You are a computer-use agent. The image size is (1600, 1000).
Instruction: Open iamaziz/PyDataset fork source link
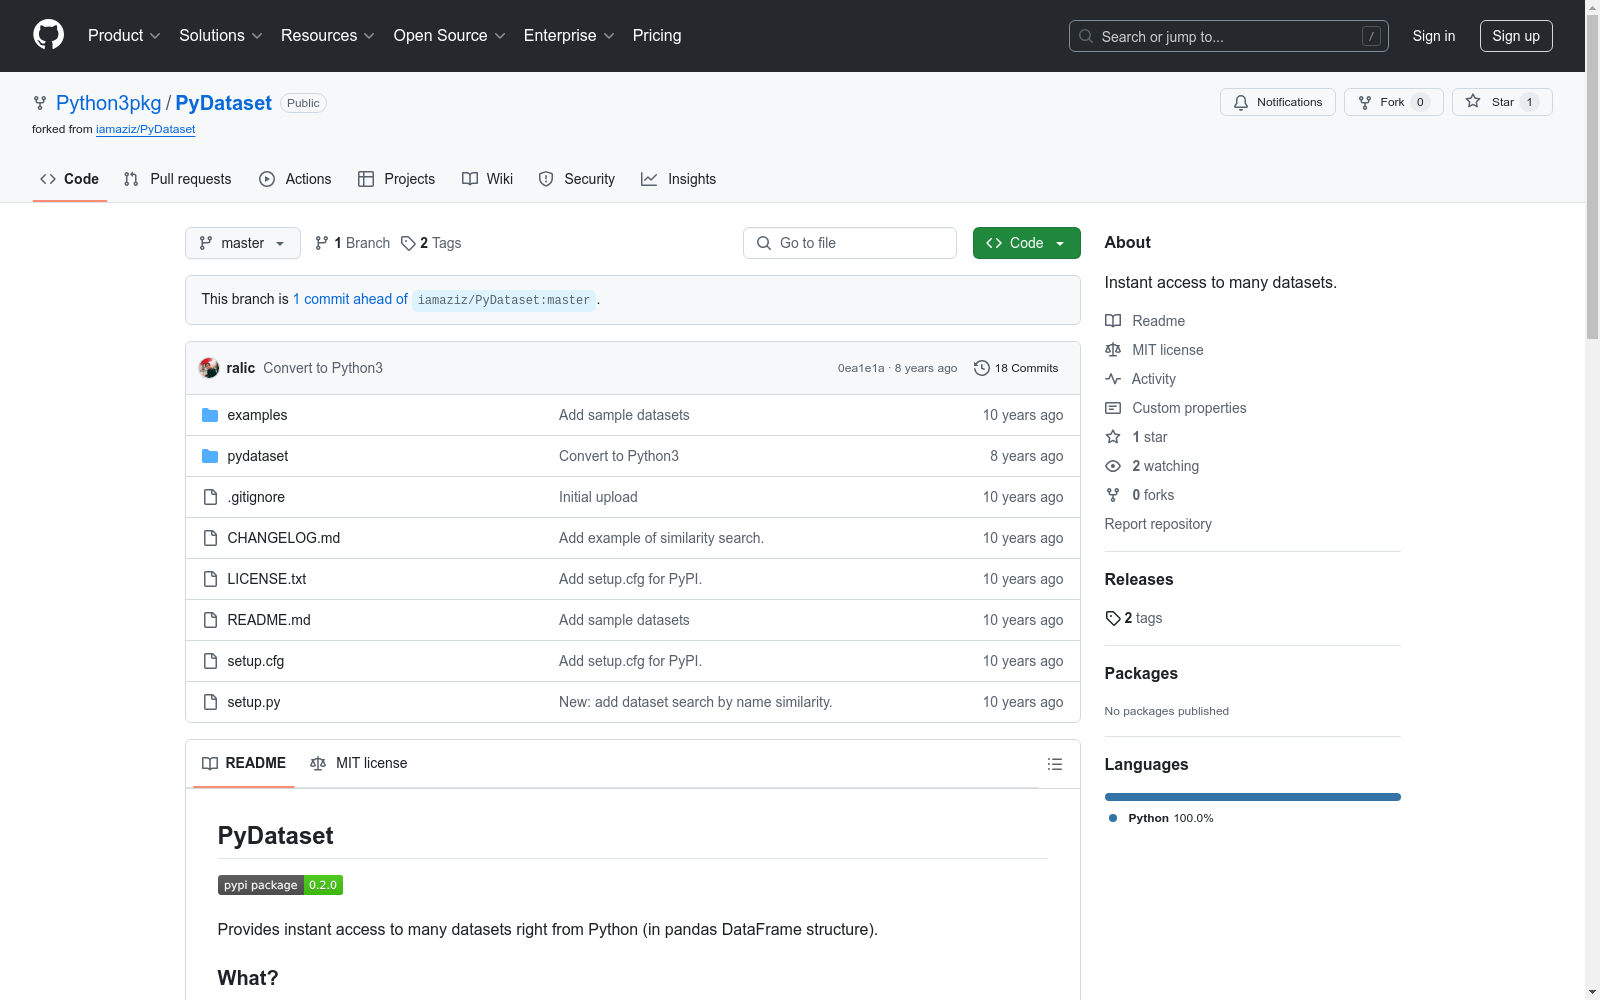click(145, 129)
